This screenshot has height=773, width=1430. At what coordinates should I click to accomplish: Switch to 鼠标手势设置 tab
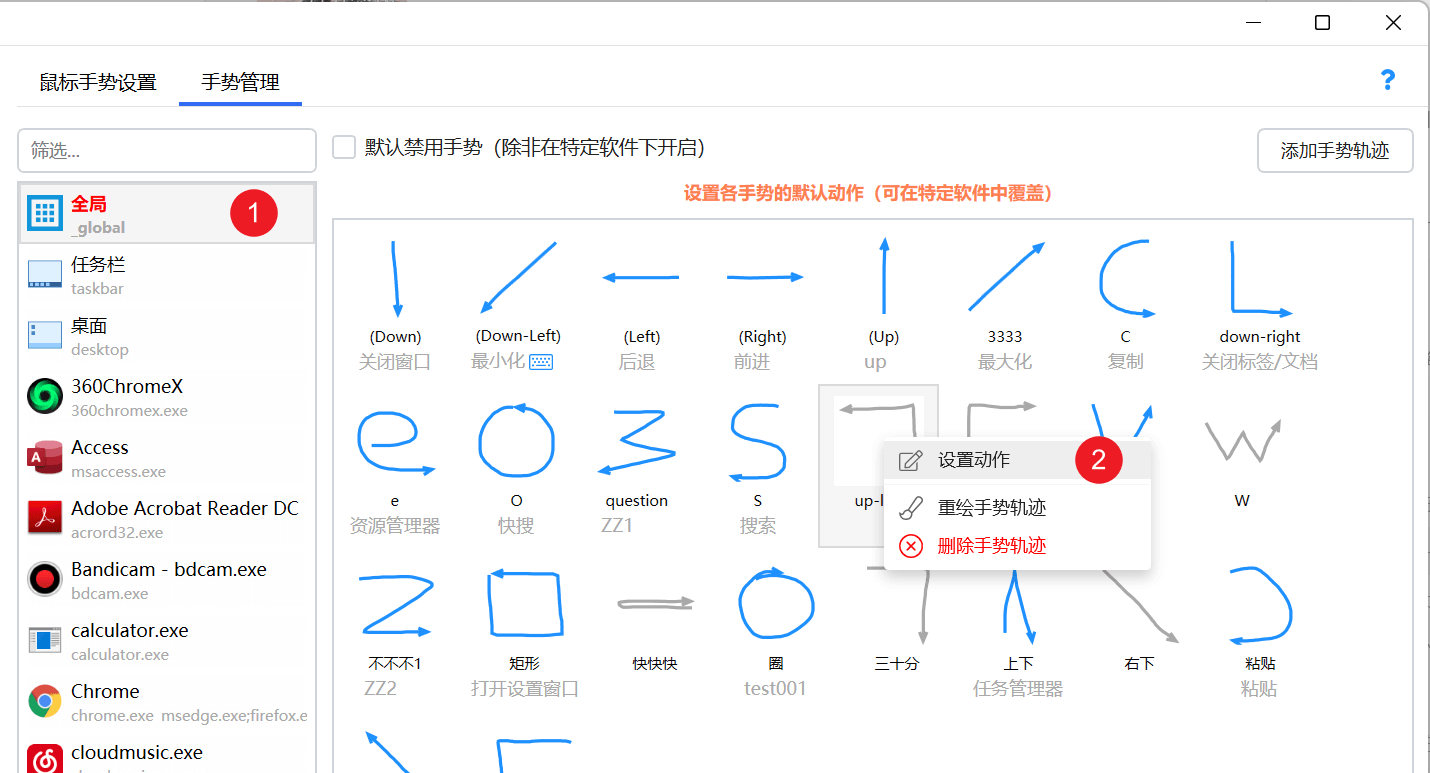pos(98,82)
